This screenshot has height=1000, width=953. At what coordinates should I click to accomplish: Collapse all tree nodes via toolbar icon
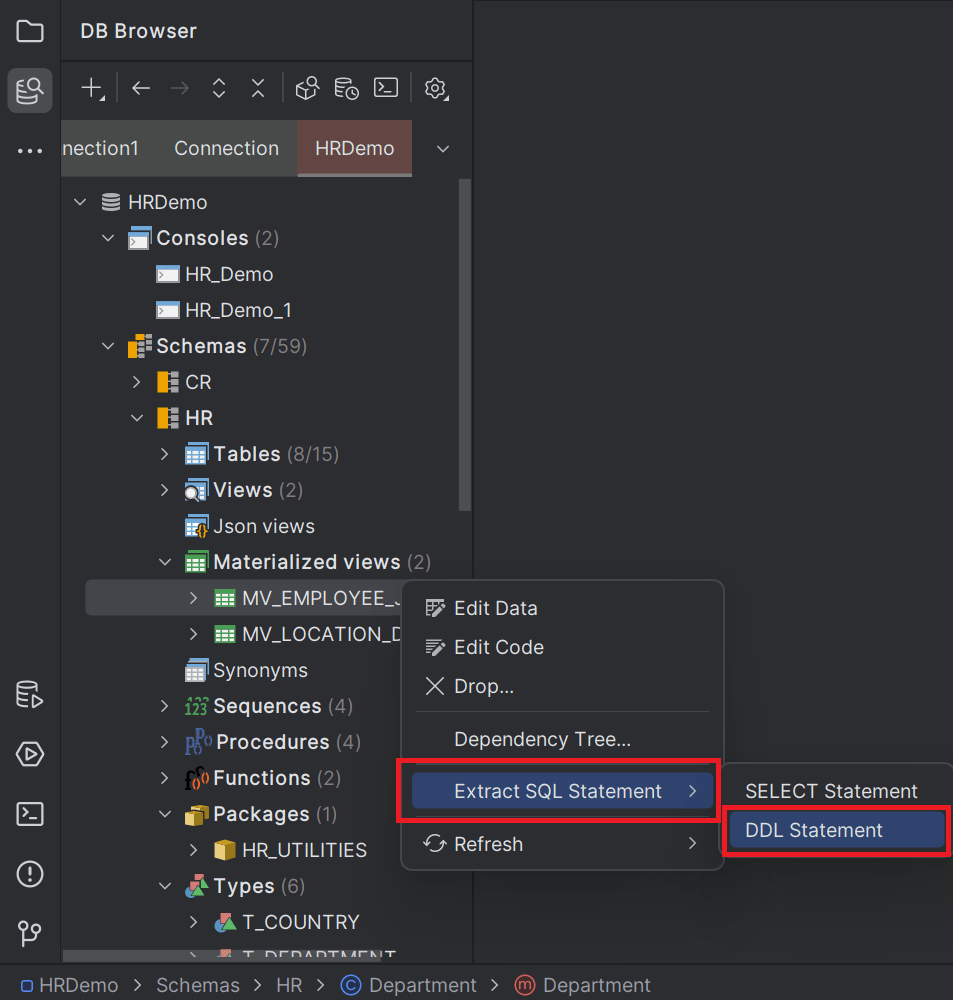pos(257,88)
